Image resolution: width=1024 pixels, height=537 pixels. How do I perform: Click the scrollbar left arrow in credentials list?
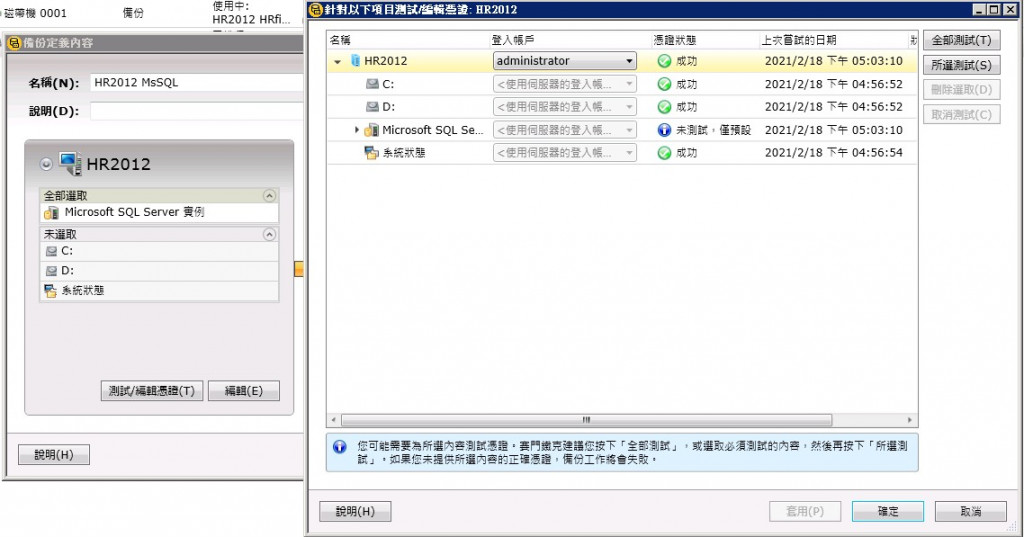tap(334, 420)
